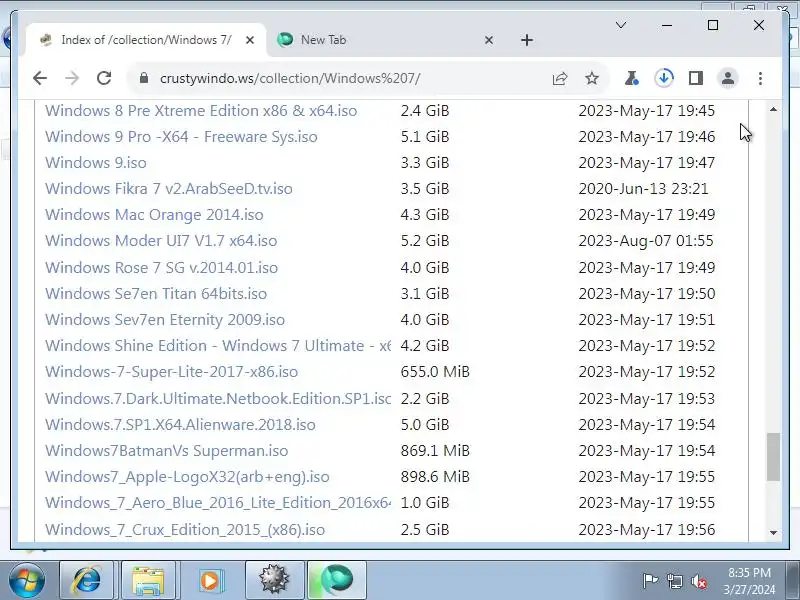The image size is (800, 600).
Task: Share this page icon
Action: click(x=560, y=78)
